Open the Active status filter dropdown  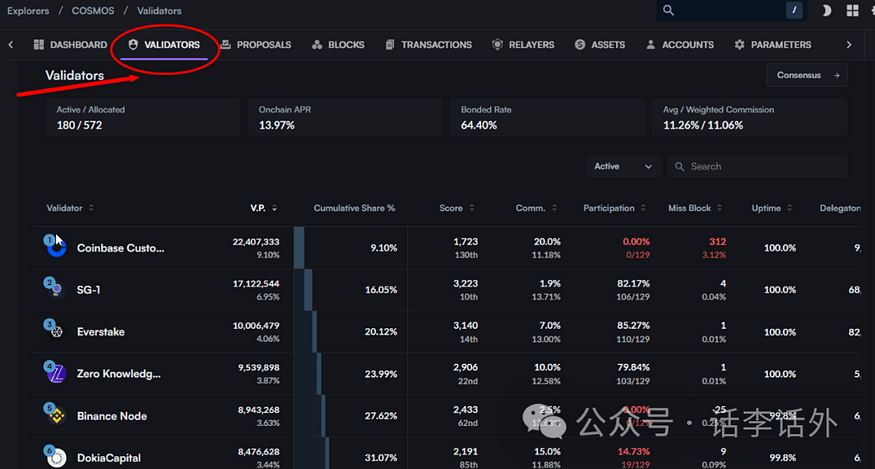coord(623,166)
